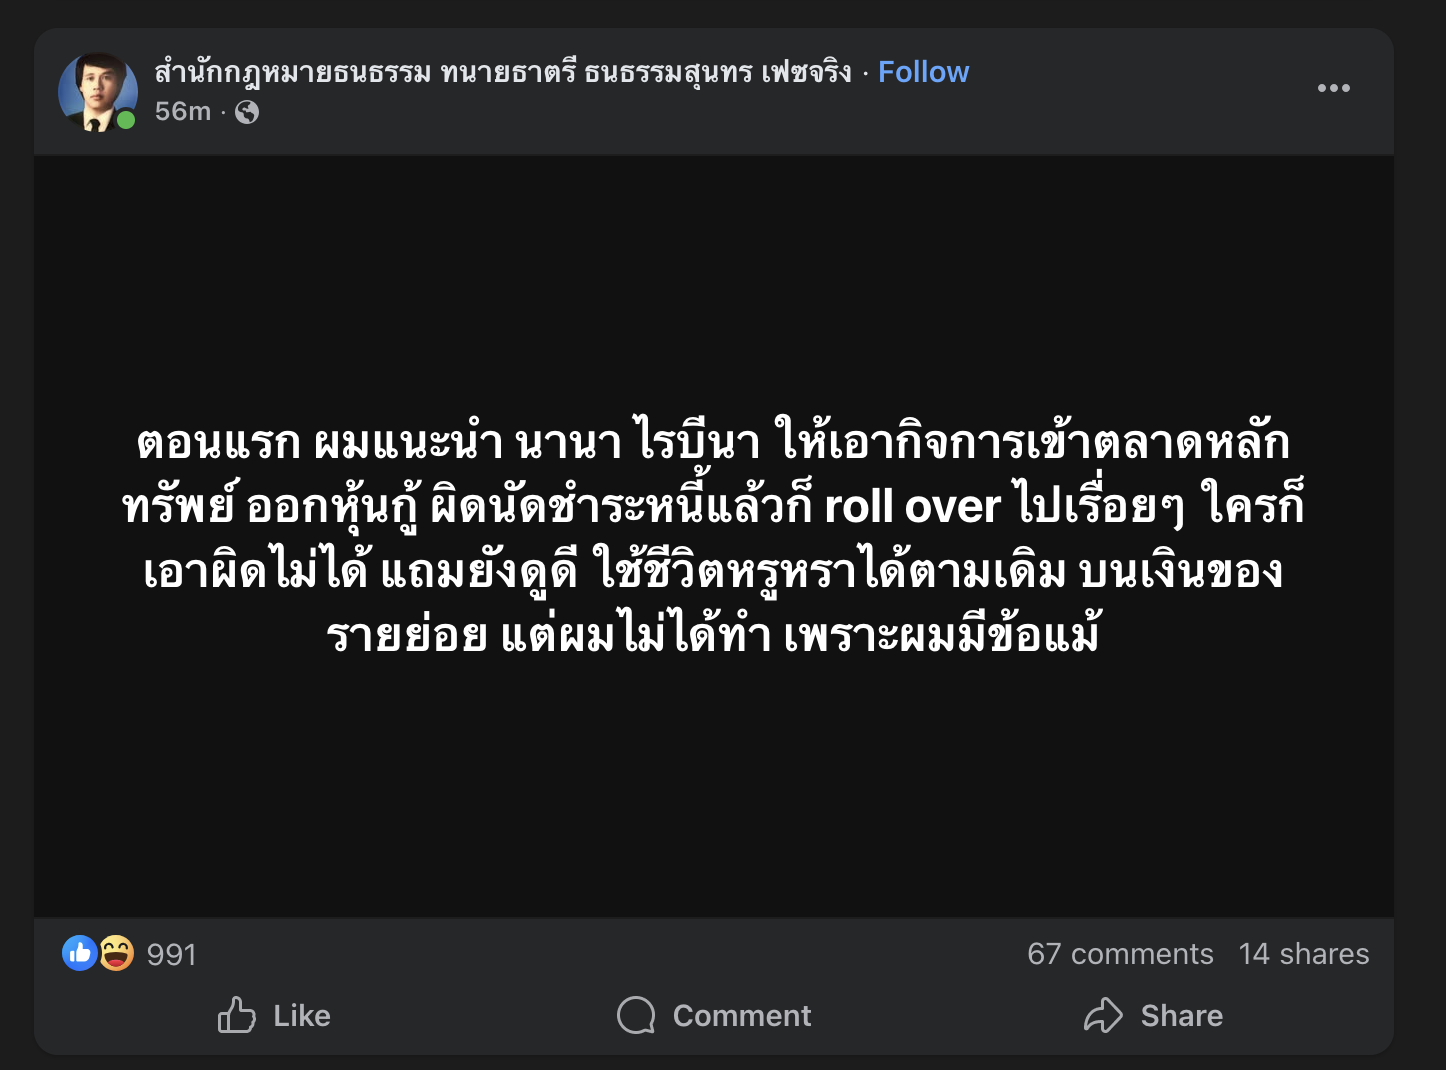View the 14 shares

[x=1303, y=954]
